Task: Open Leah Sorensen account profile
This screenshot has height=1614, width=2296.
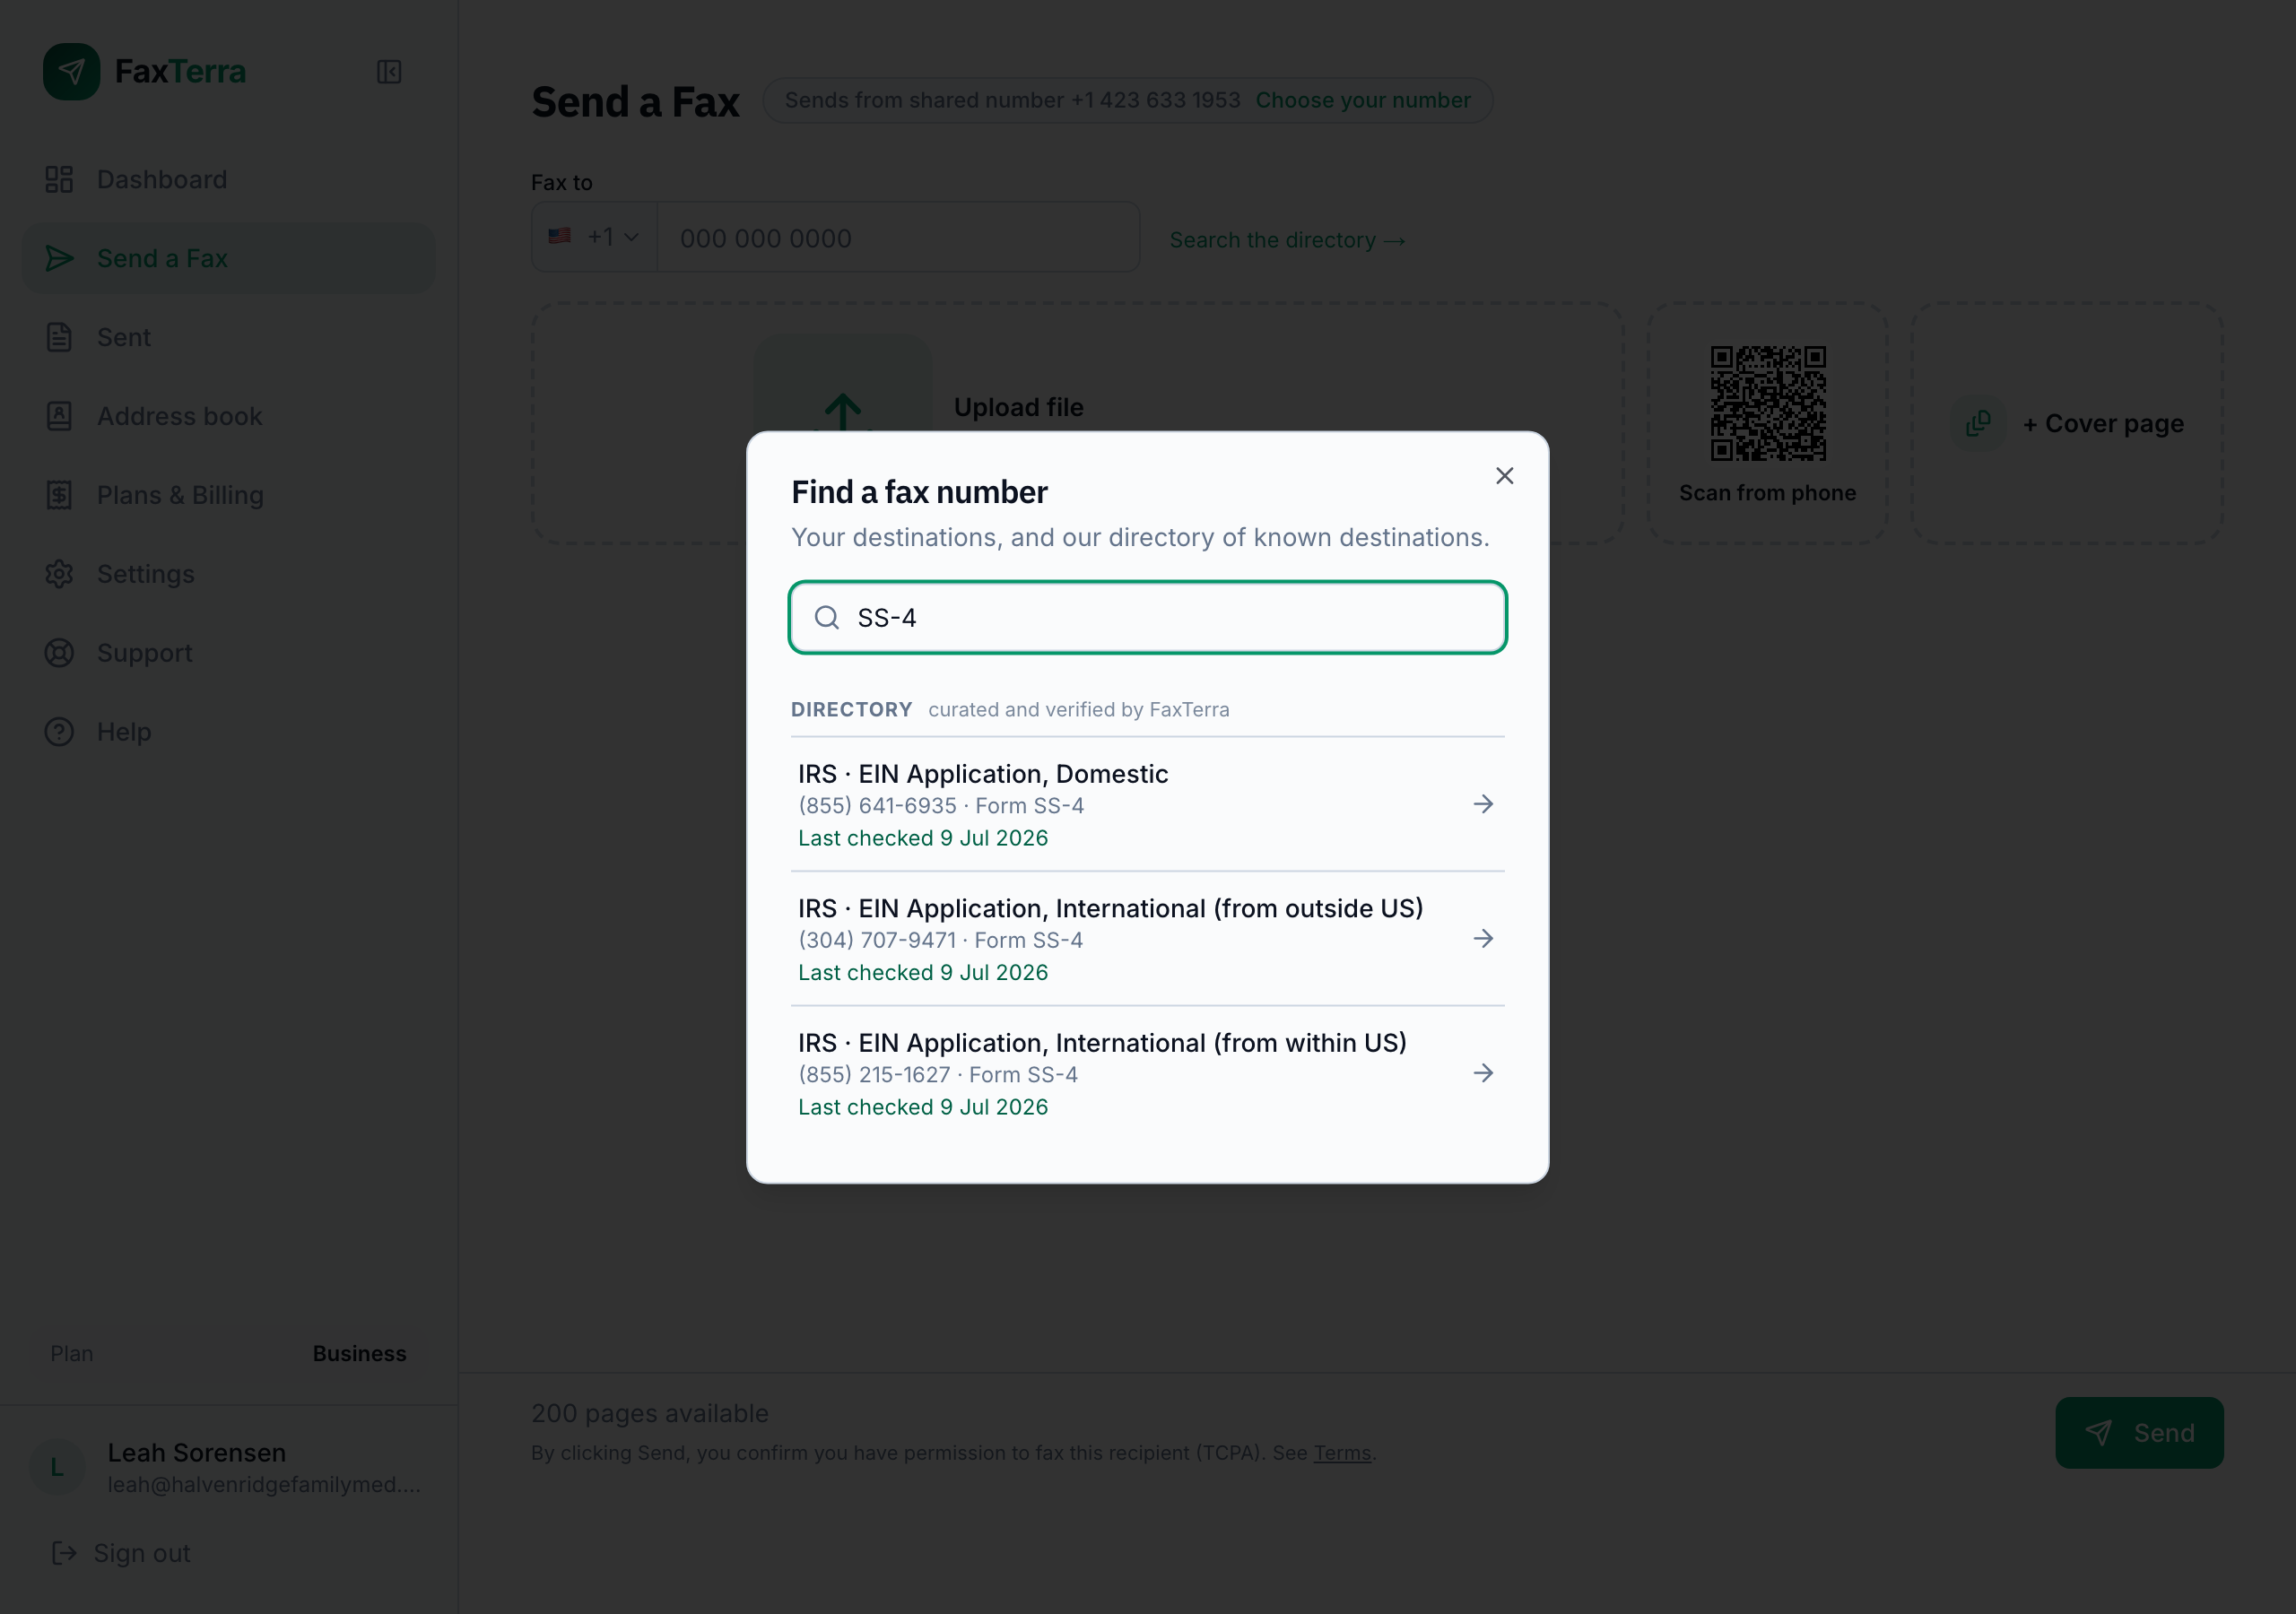Action: pos(228,1467)
